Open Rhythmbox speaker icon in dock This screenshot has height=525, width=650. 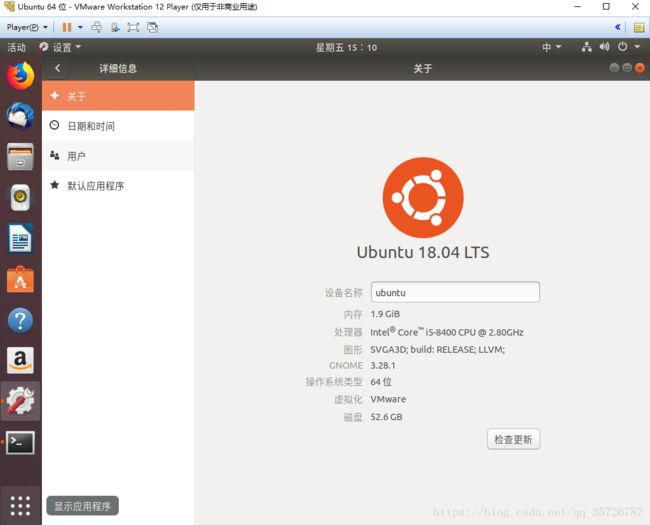click(x=20, y=197)
